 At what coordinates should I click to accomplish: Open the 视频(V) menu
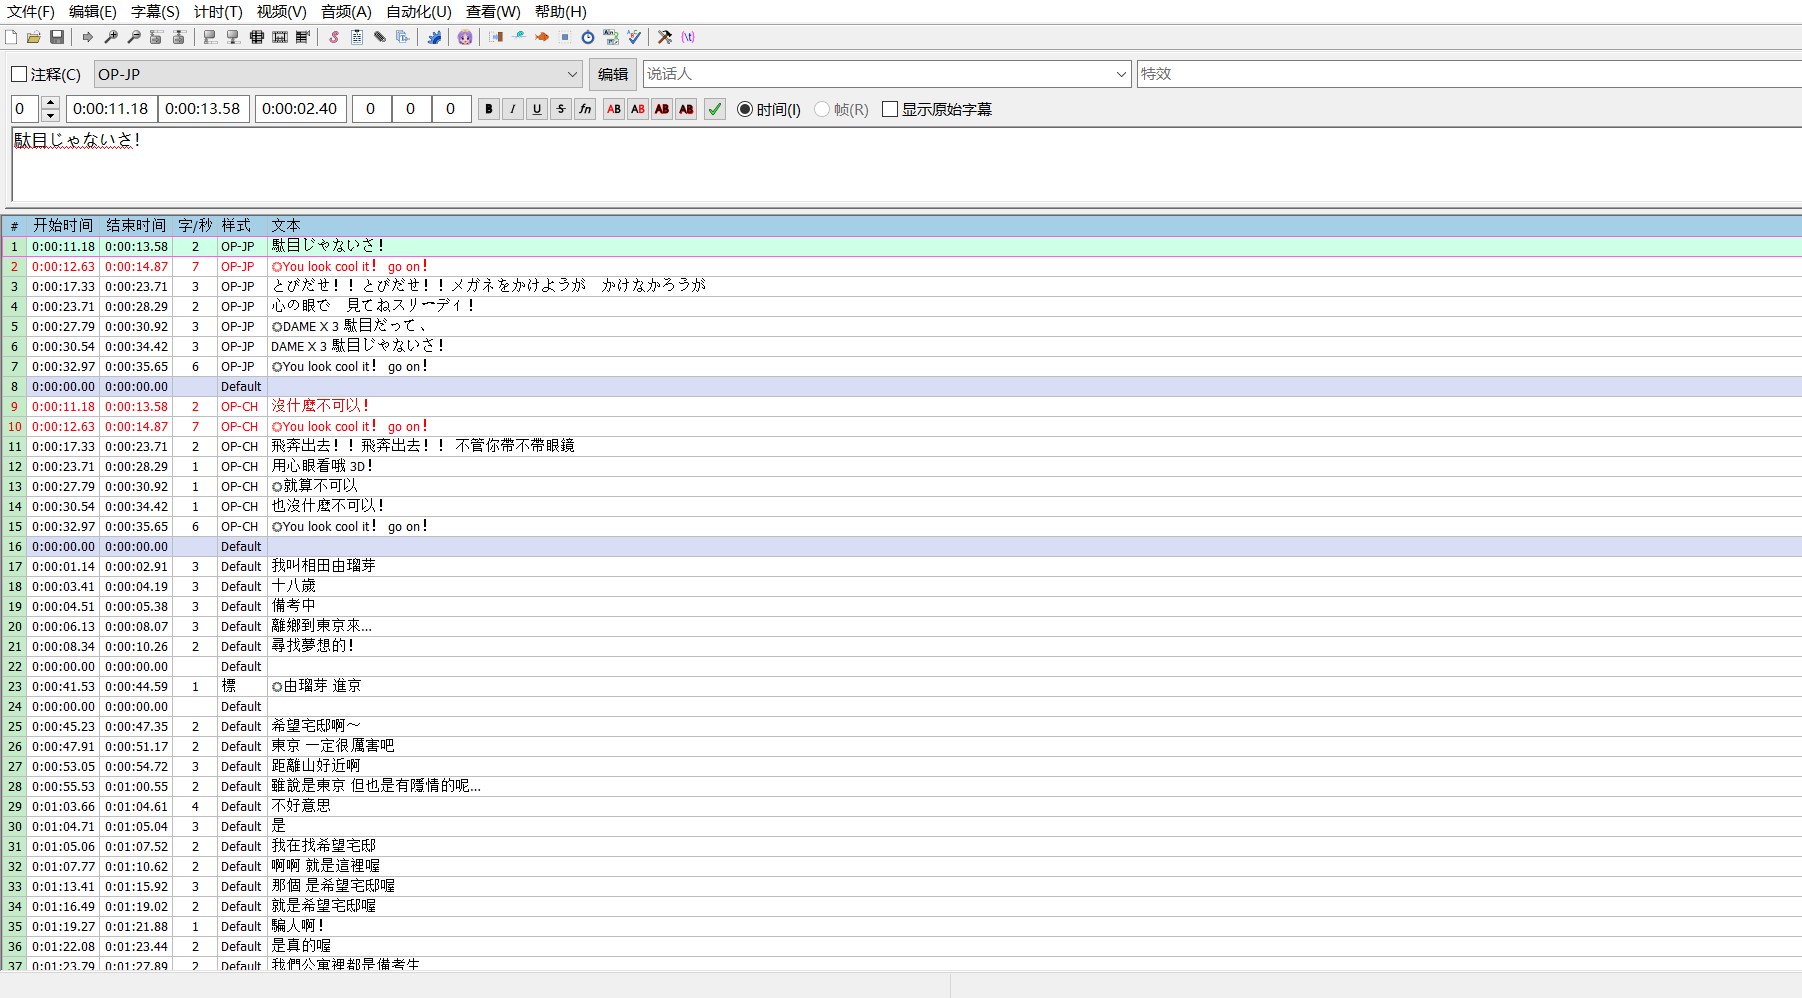(x=281, y=12)
